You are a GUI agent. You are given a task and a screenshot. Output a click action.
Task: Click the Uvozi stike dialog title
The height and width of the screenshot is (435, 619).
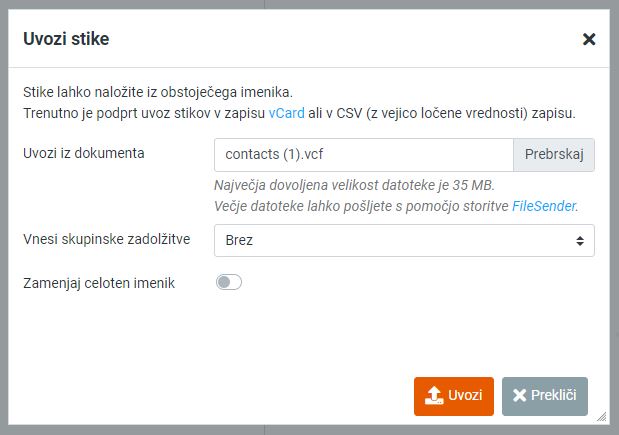click(x=66, y=39)
